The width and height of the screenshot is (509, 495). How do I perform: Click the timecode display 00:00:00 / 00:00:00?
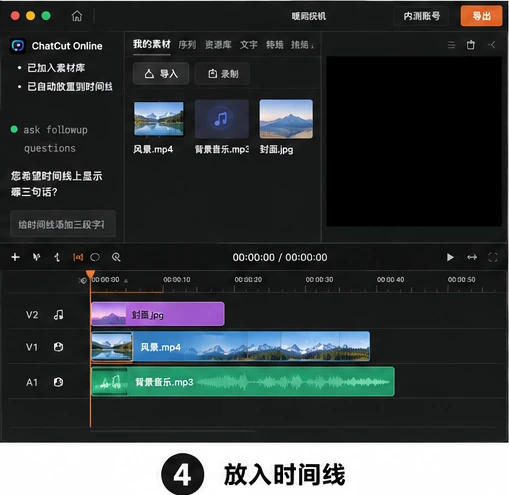tap(280, 257)
